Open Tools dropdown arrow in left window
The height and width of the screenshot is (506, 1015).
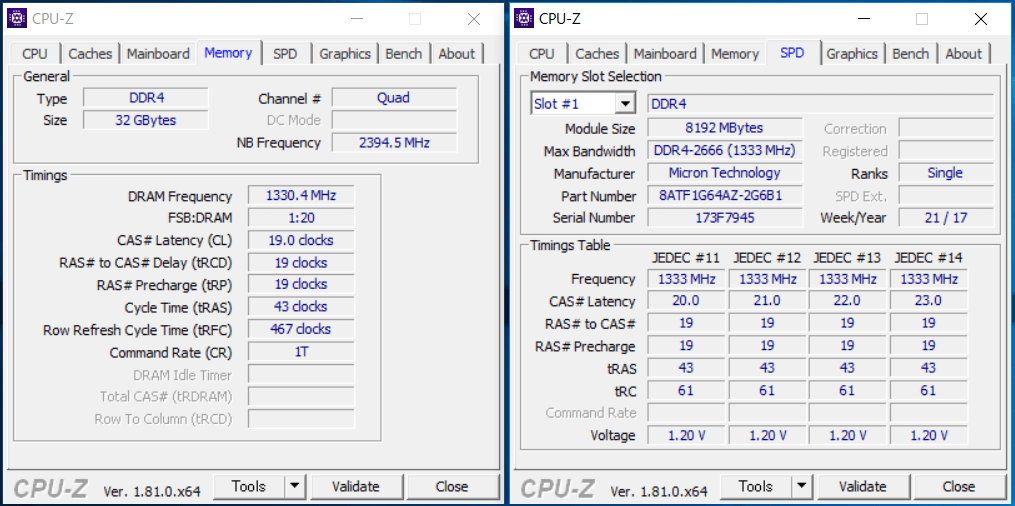pyautogui.click(x=295, y=486)
